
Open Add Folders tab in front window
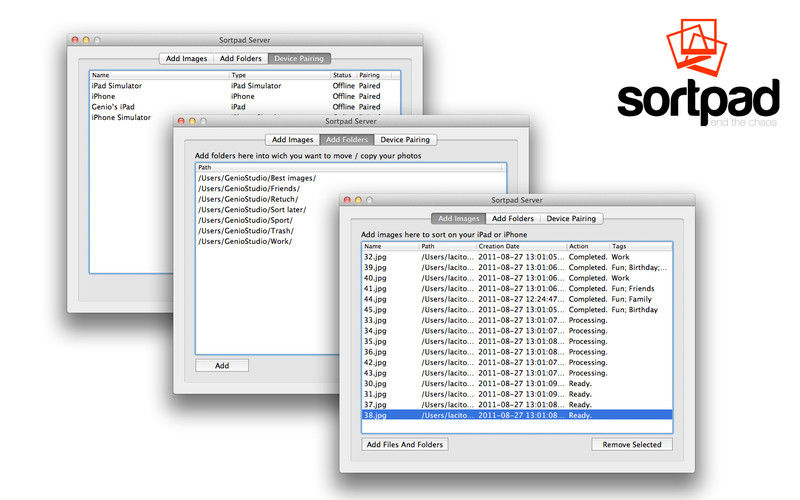(513, 218)
